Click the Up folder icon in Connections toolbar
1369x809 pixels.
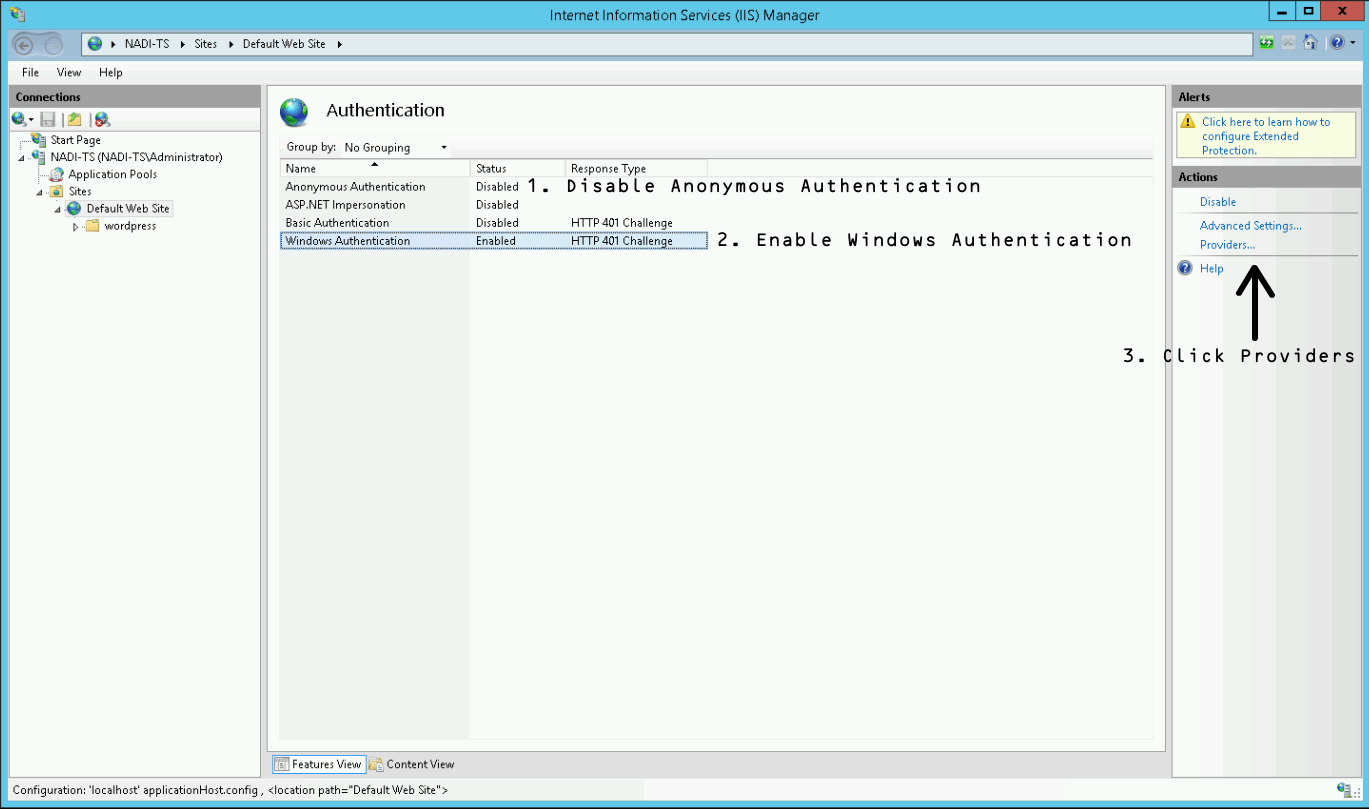tap(73, 119)
